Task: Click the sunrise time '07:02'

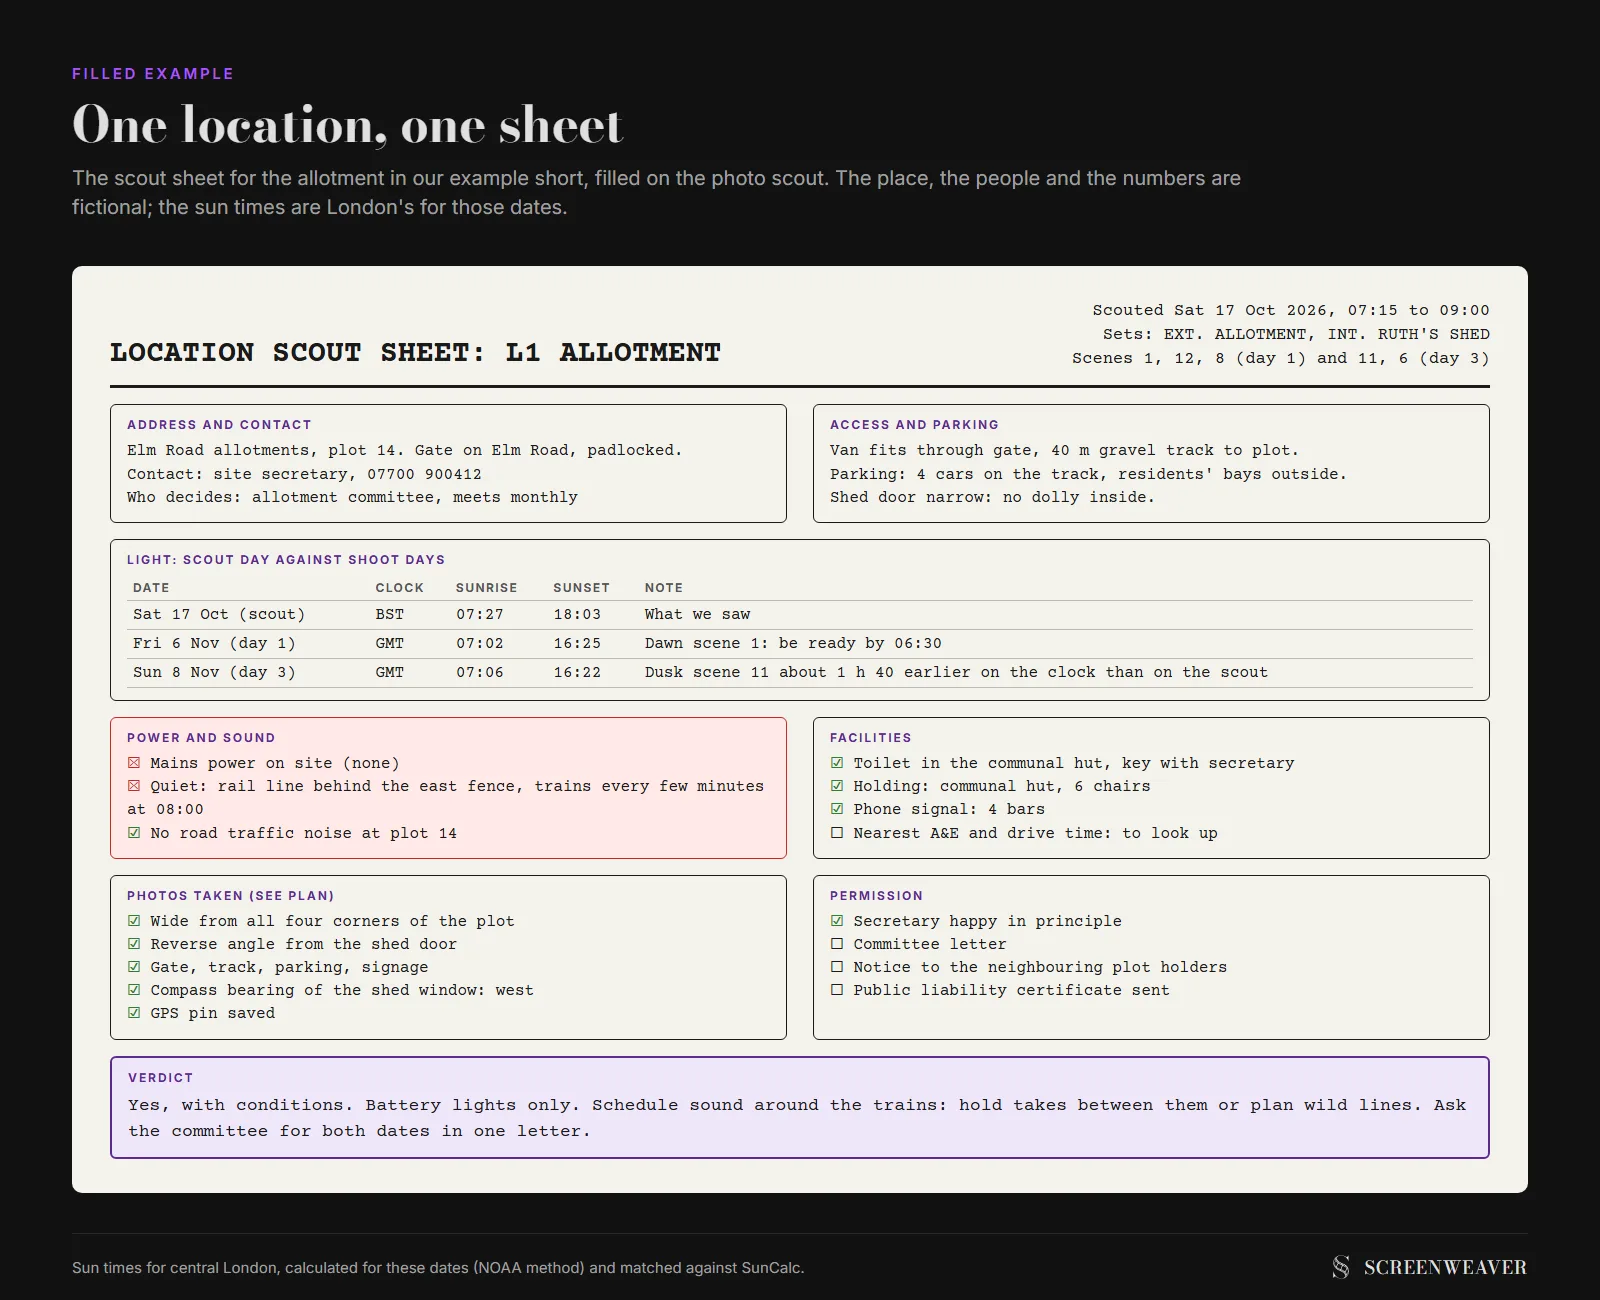Action: coord(480,644)
